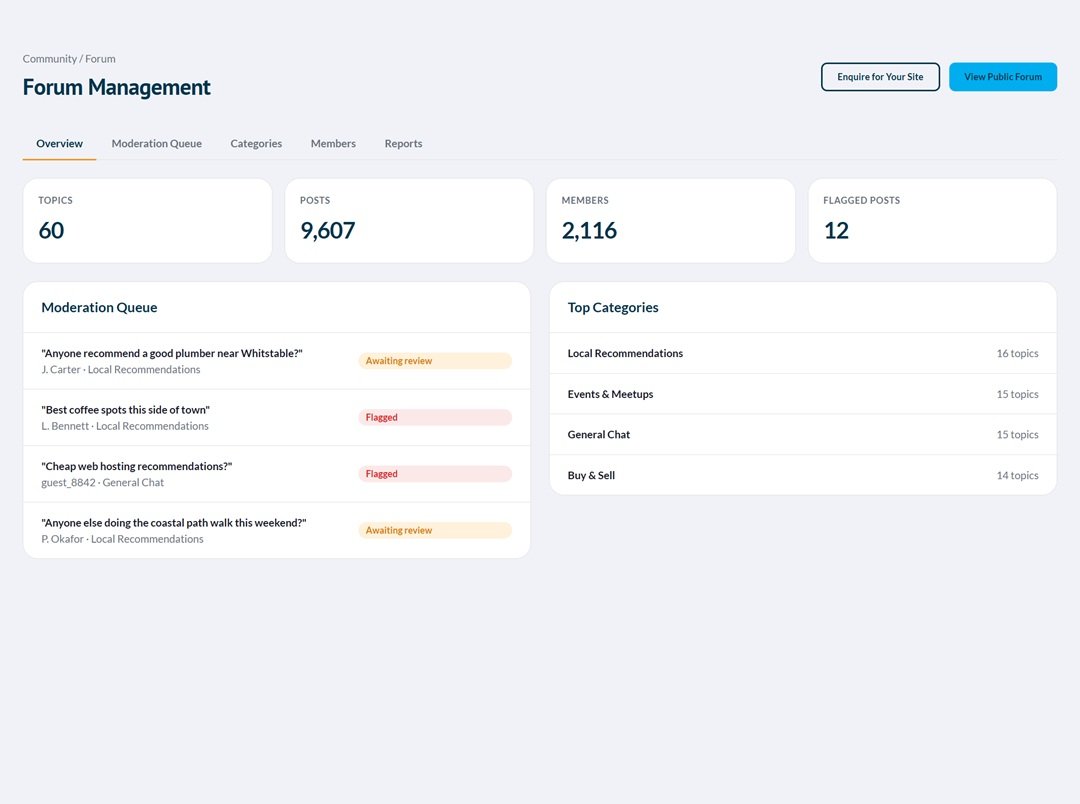Click Awaiting review badge on plumber post
Image resolution: width=1080 pixels, height=804 pixels.
(x=435, y=361)
